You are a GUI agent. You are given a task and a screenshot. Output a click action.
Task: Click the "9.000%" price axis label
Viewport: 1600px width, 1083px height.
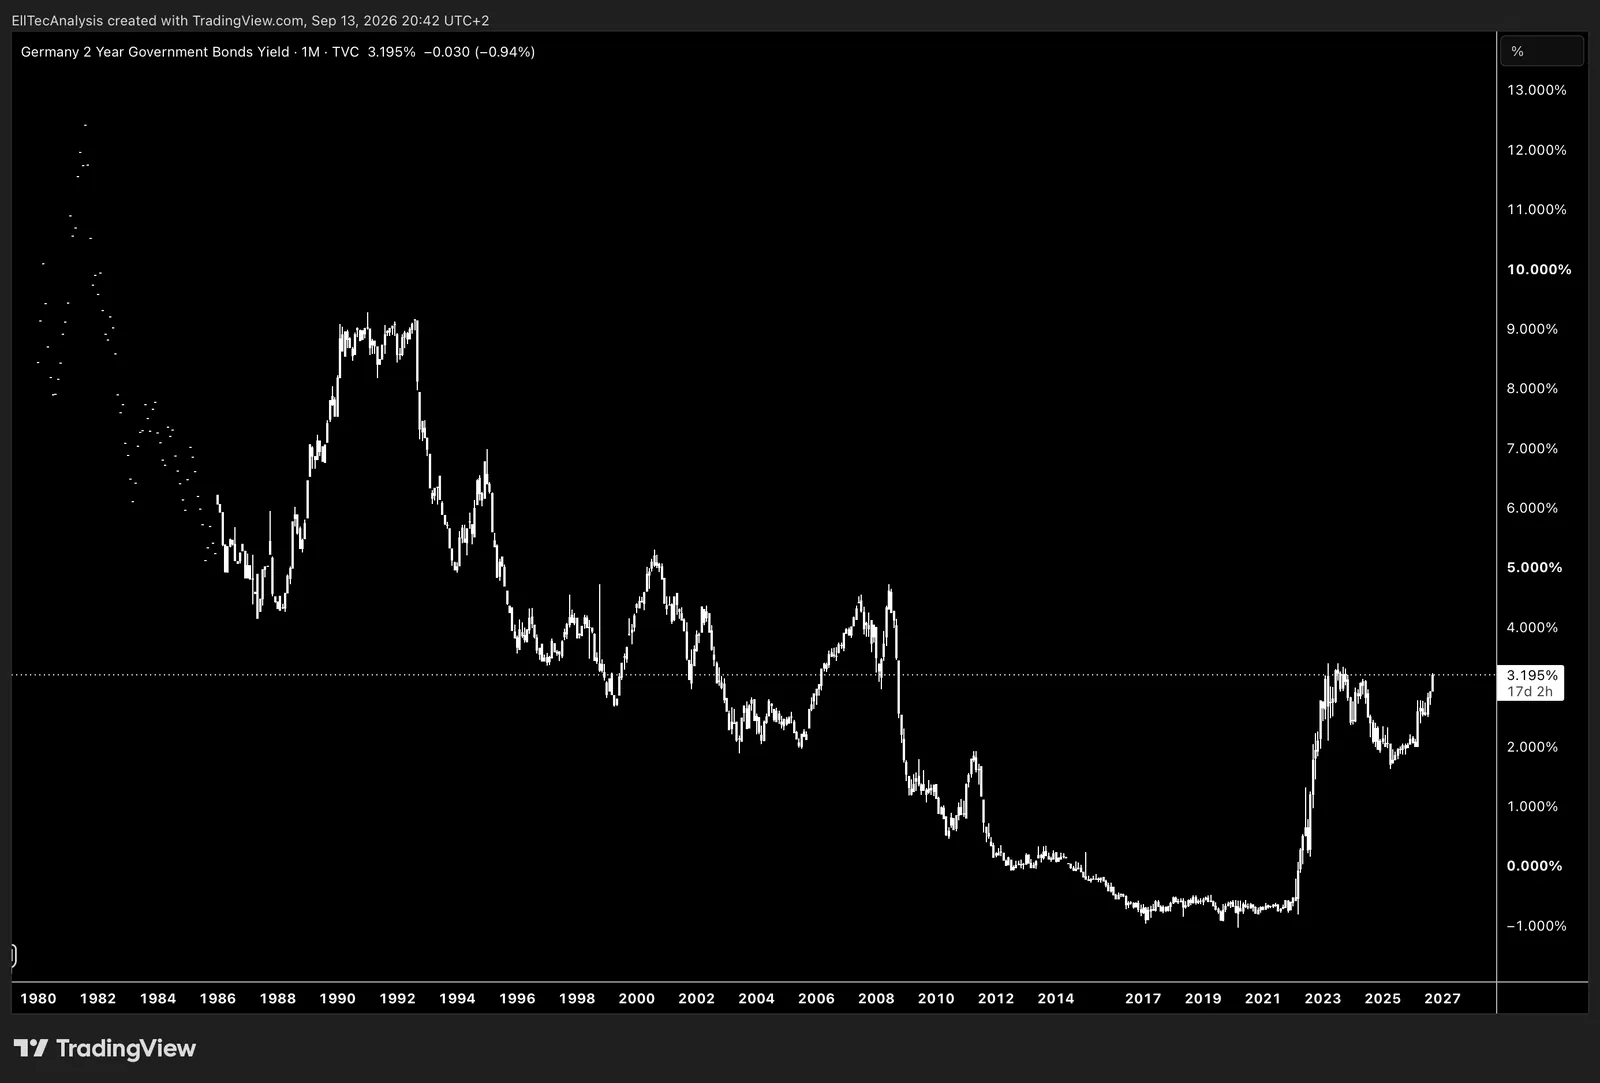(x=1532, y=329)
